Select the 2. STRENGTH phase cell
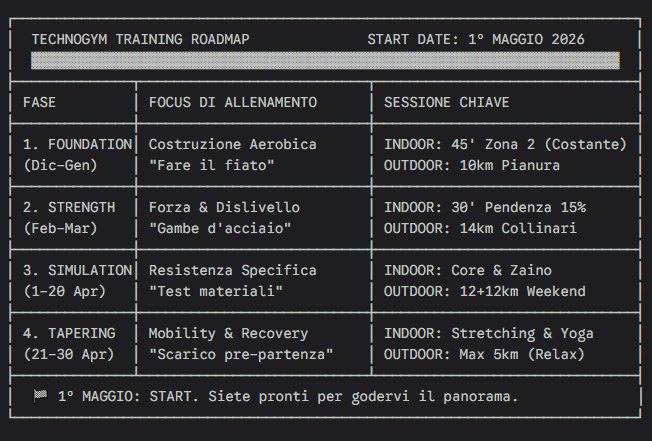652x441 pixels. [69, 208]
